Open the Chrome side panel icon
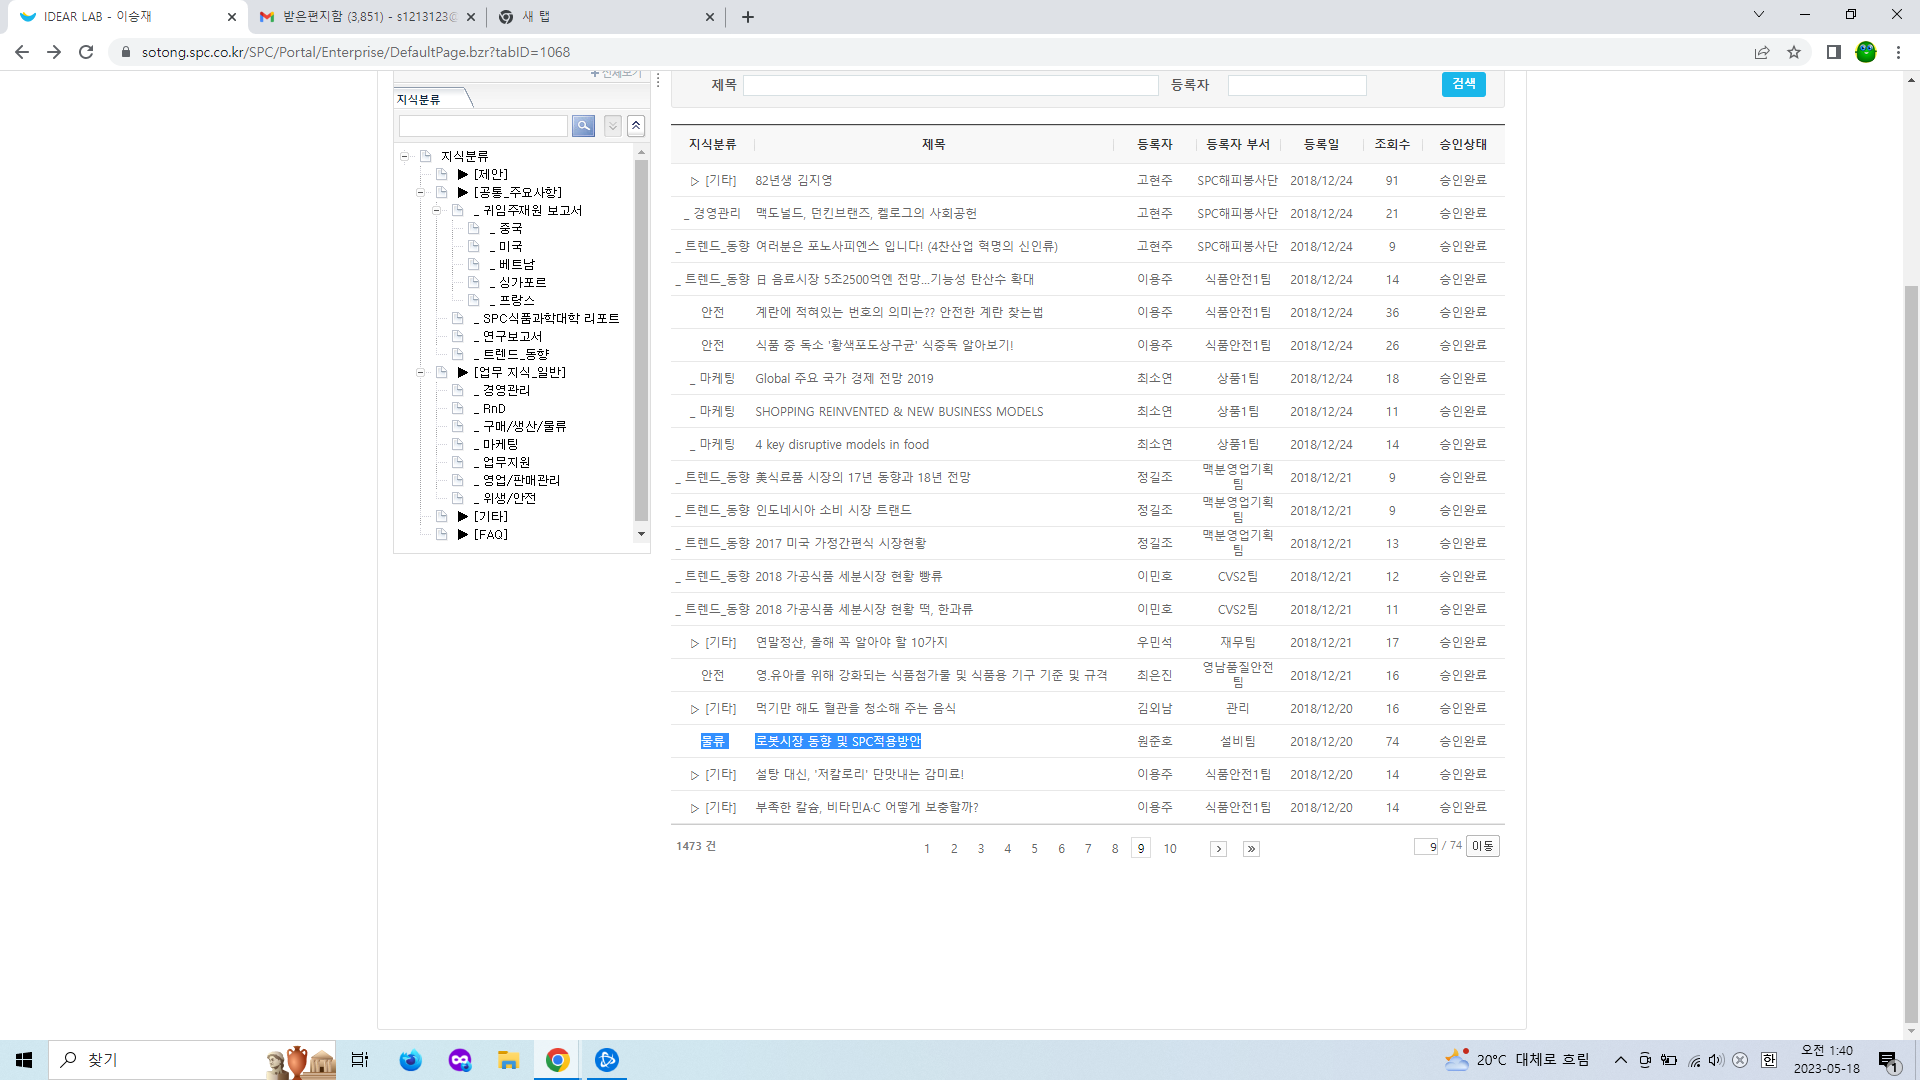 point(1833,52)
